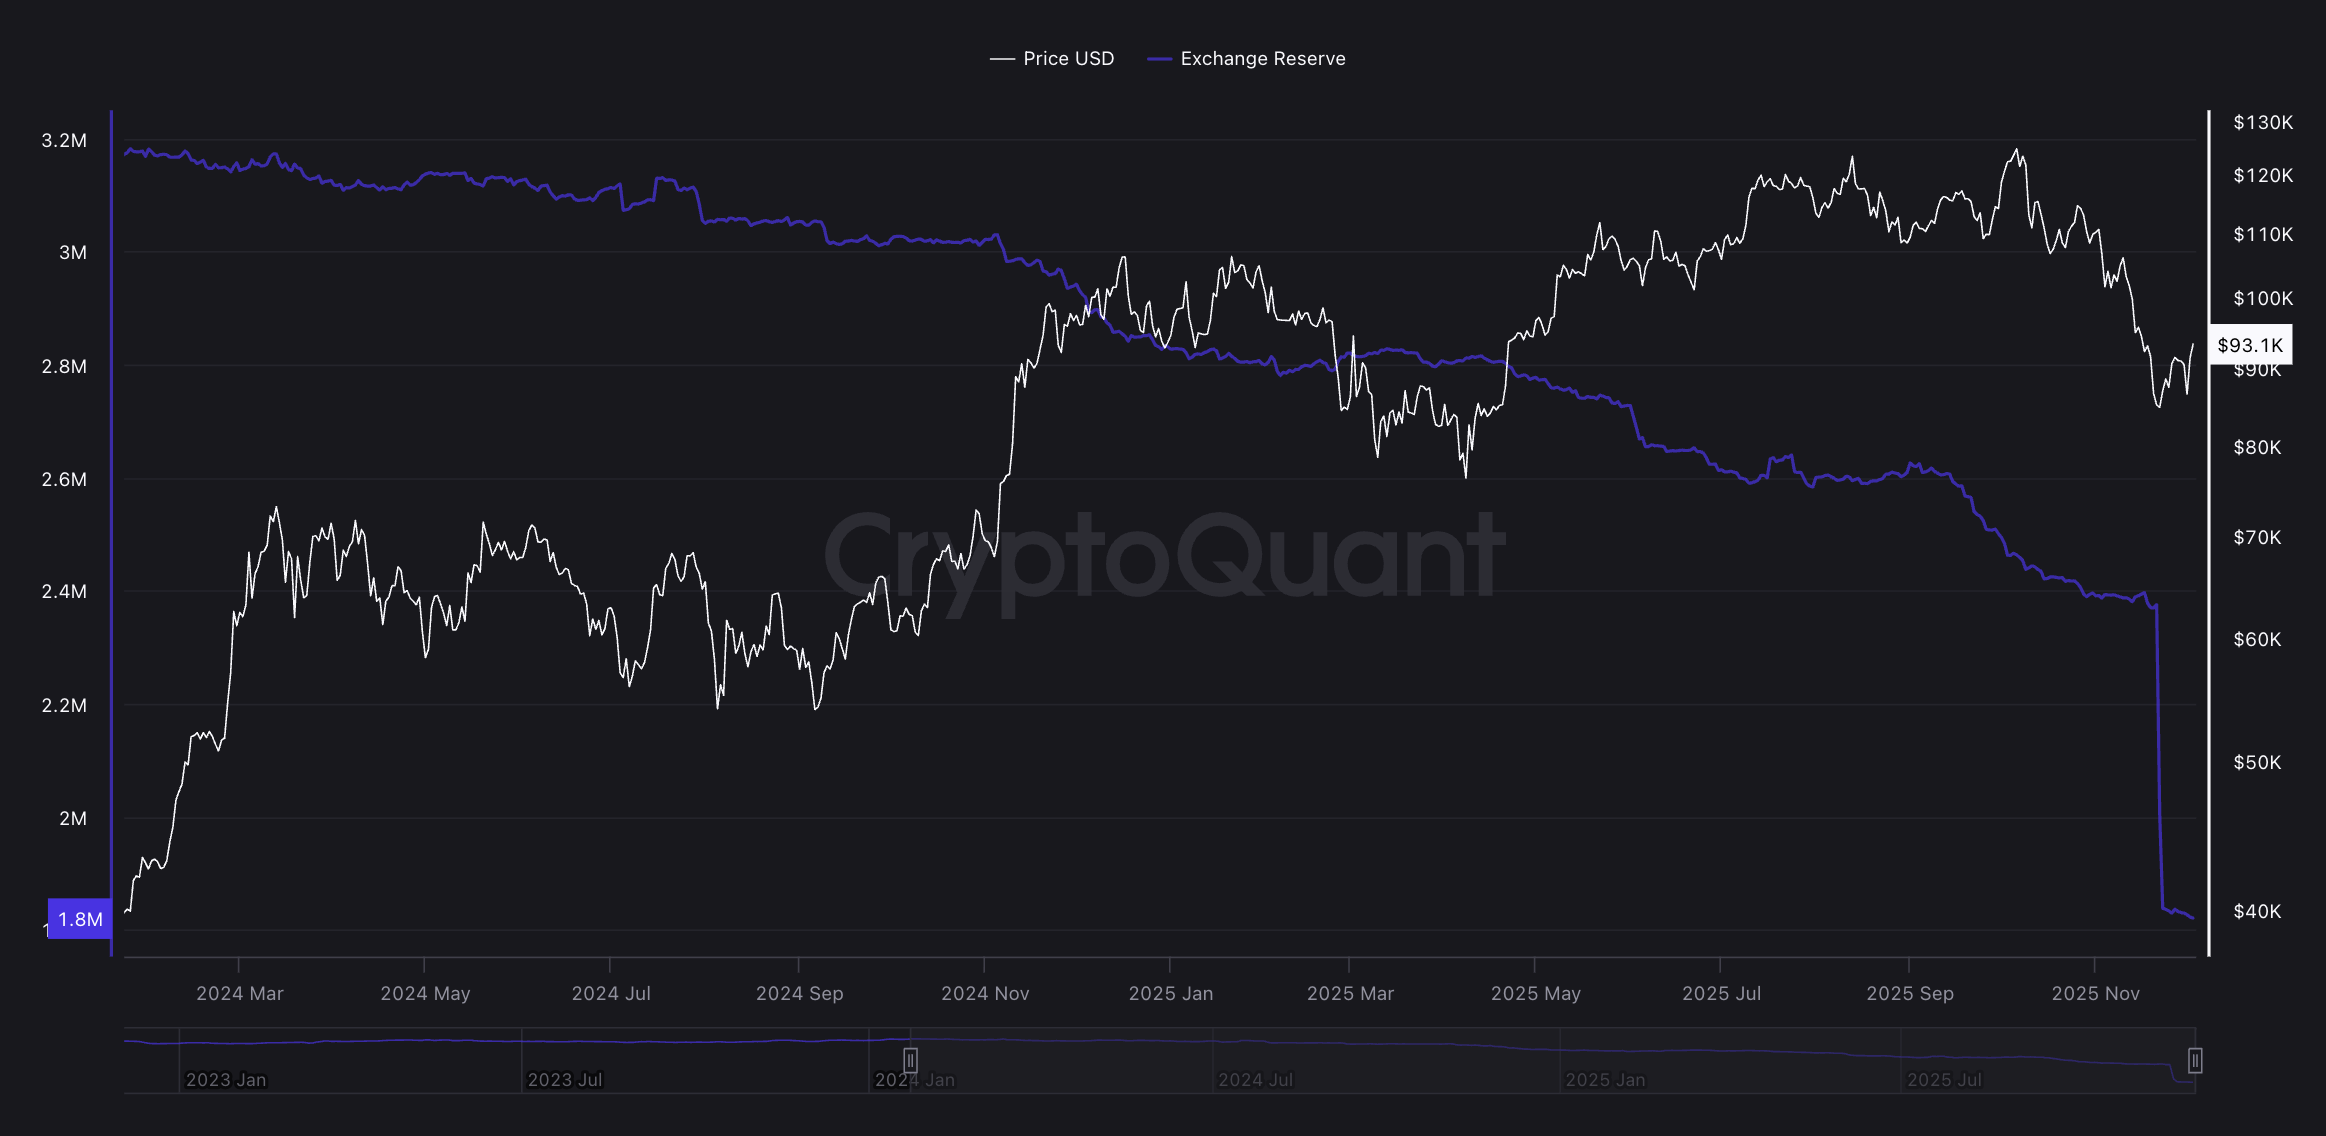Grab the right range selector handle

[x=2194, y=1060]
